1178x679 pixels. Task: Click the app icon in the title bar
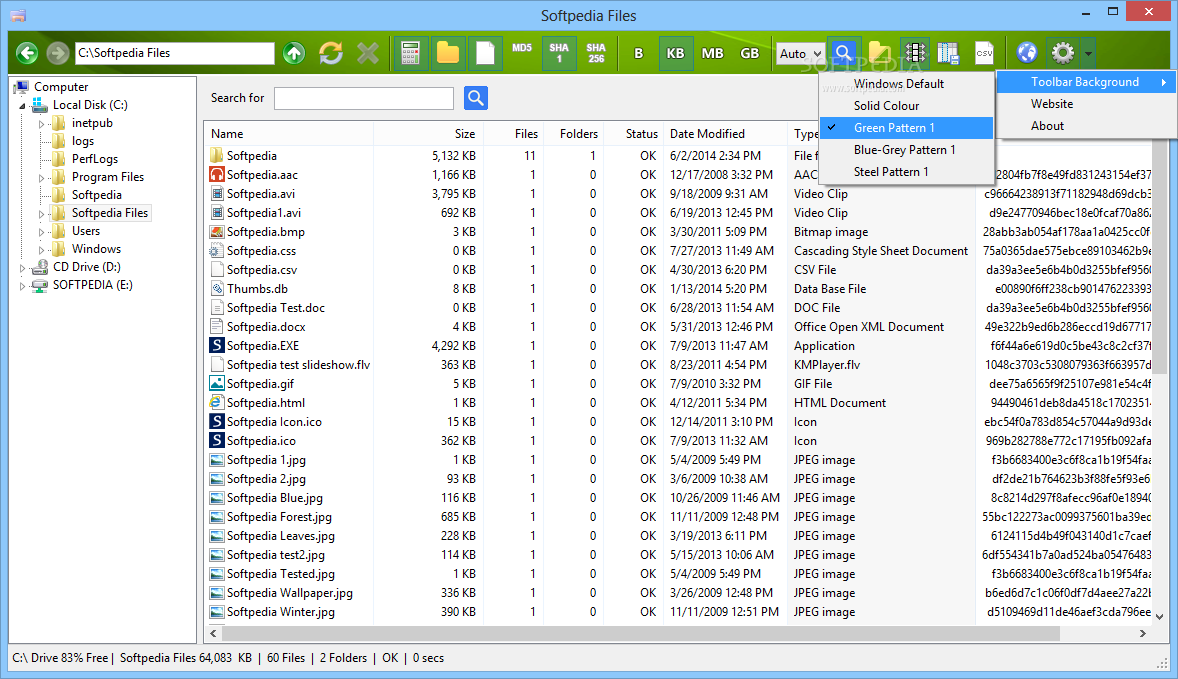coord(19,15)
